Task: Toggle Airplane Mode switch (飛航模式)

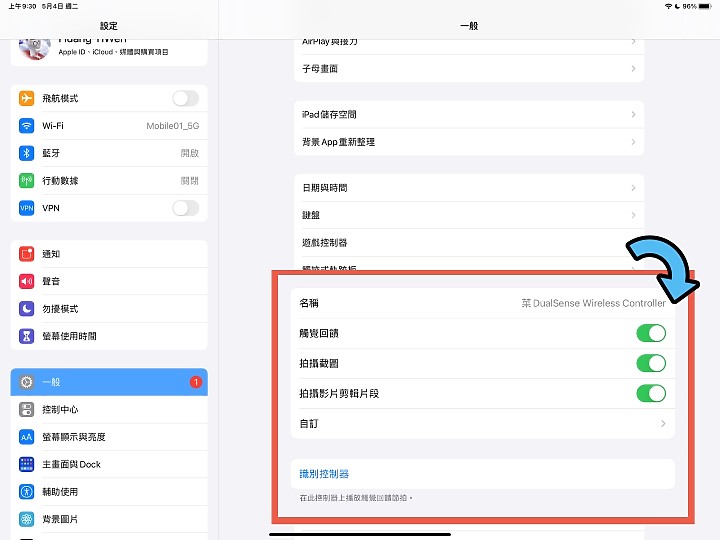Action: [186, 98]
